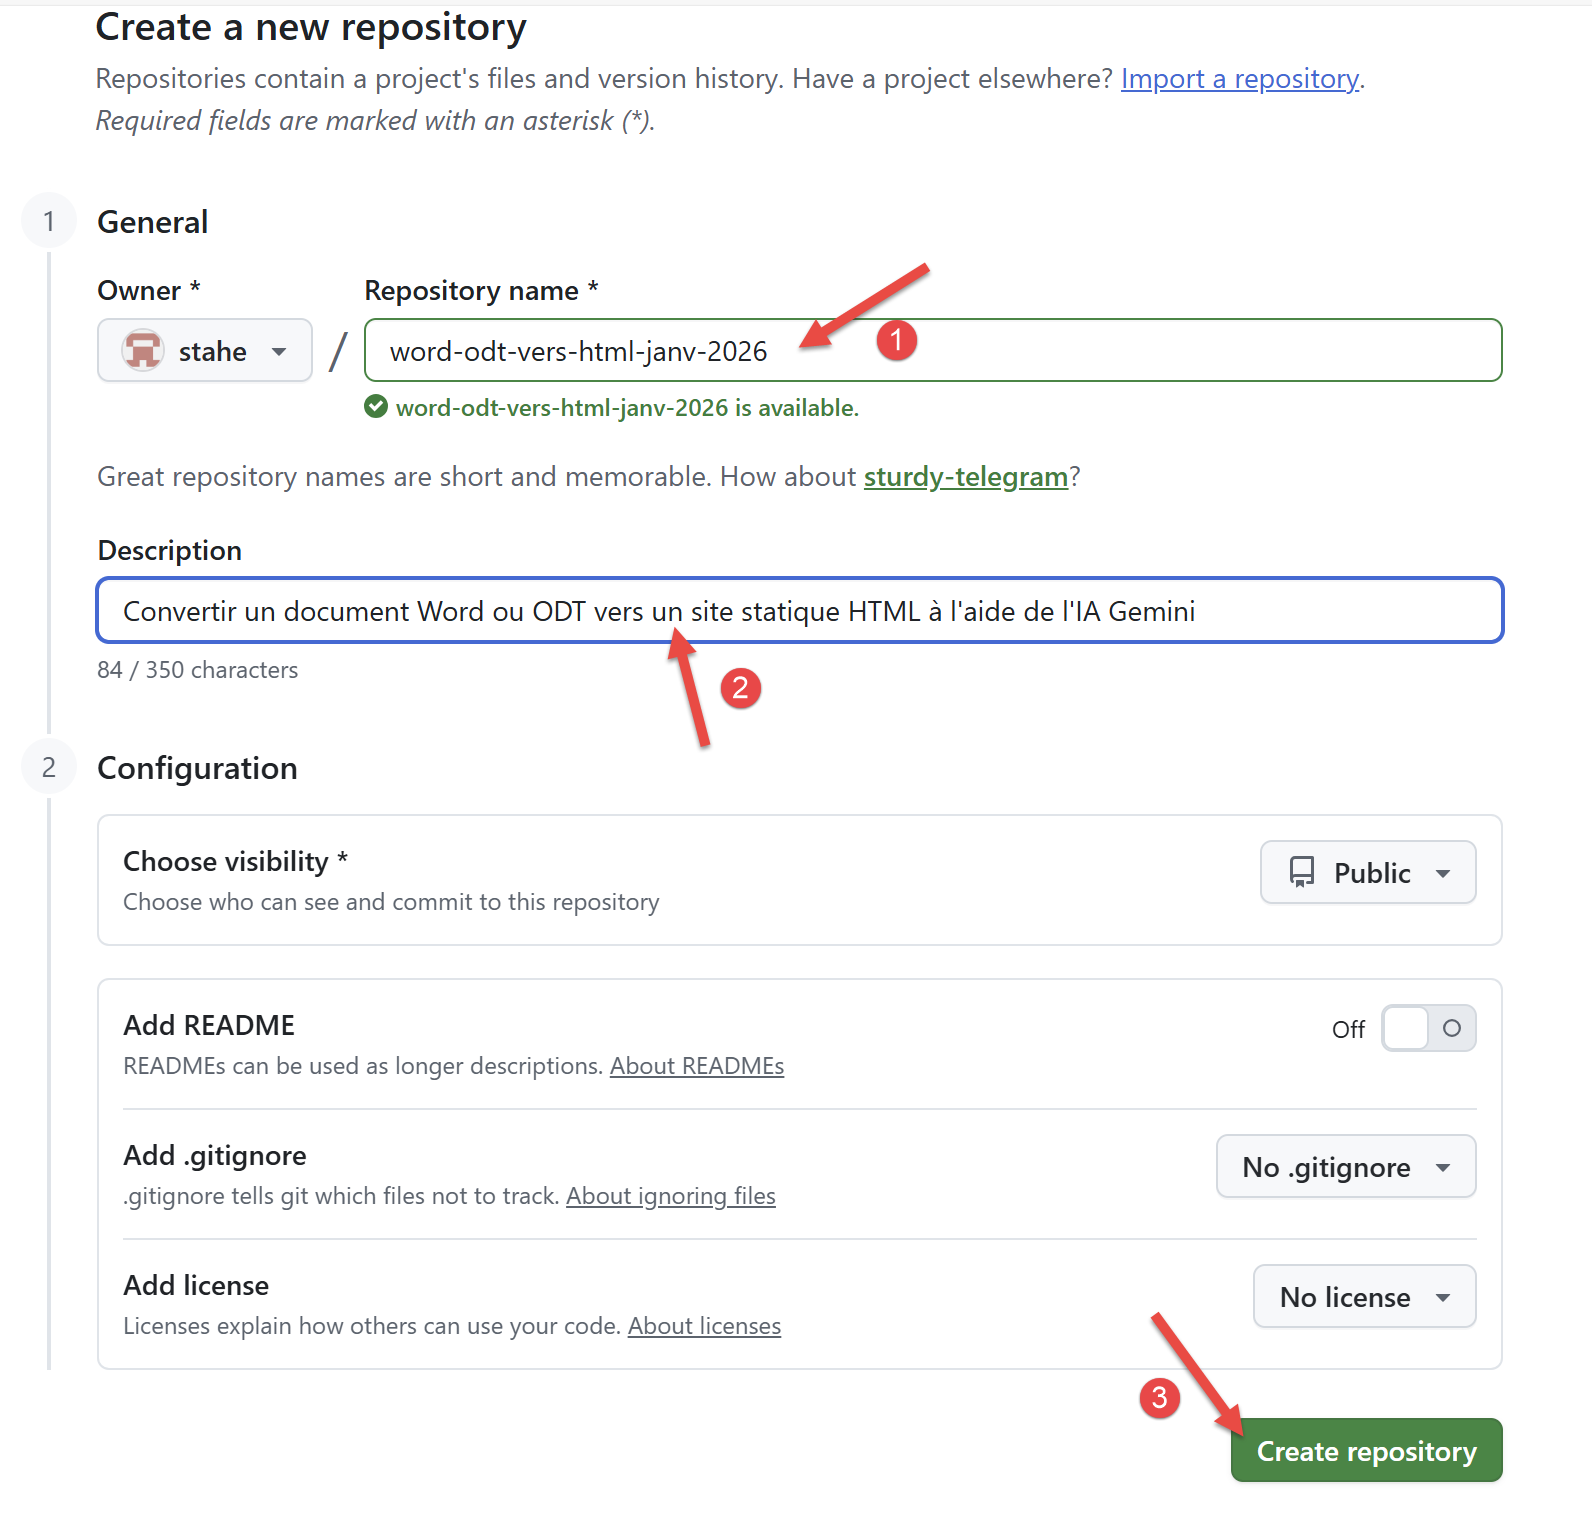The image size is (1592, 1515).
Task: Open the About READMEs link
Action: 697,1066
